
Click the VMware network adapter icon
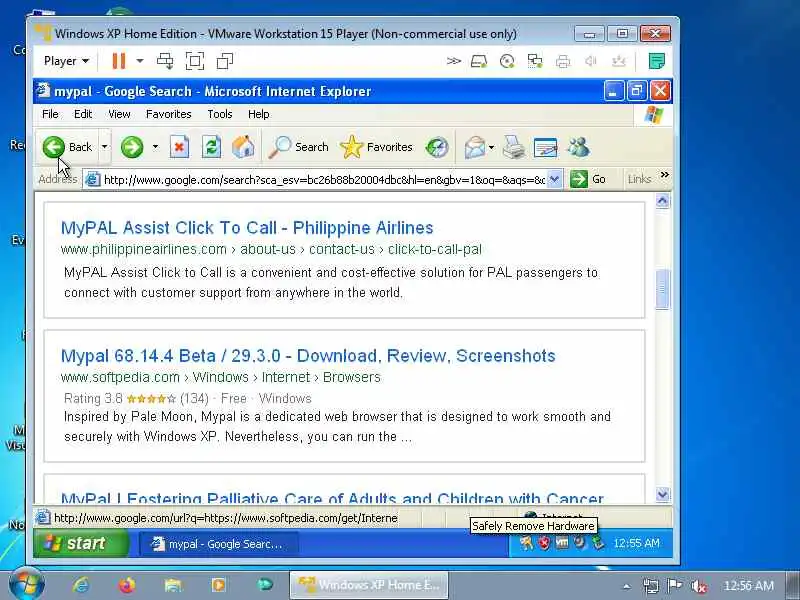[x=535, y=62]
